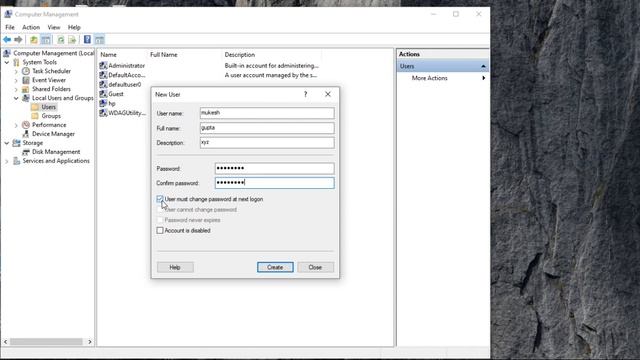Expand the Performance node

pos(16,125)
